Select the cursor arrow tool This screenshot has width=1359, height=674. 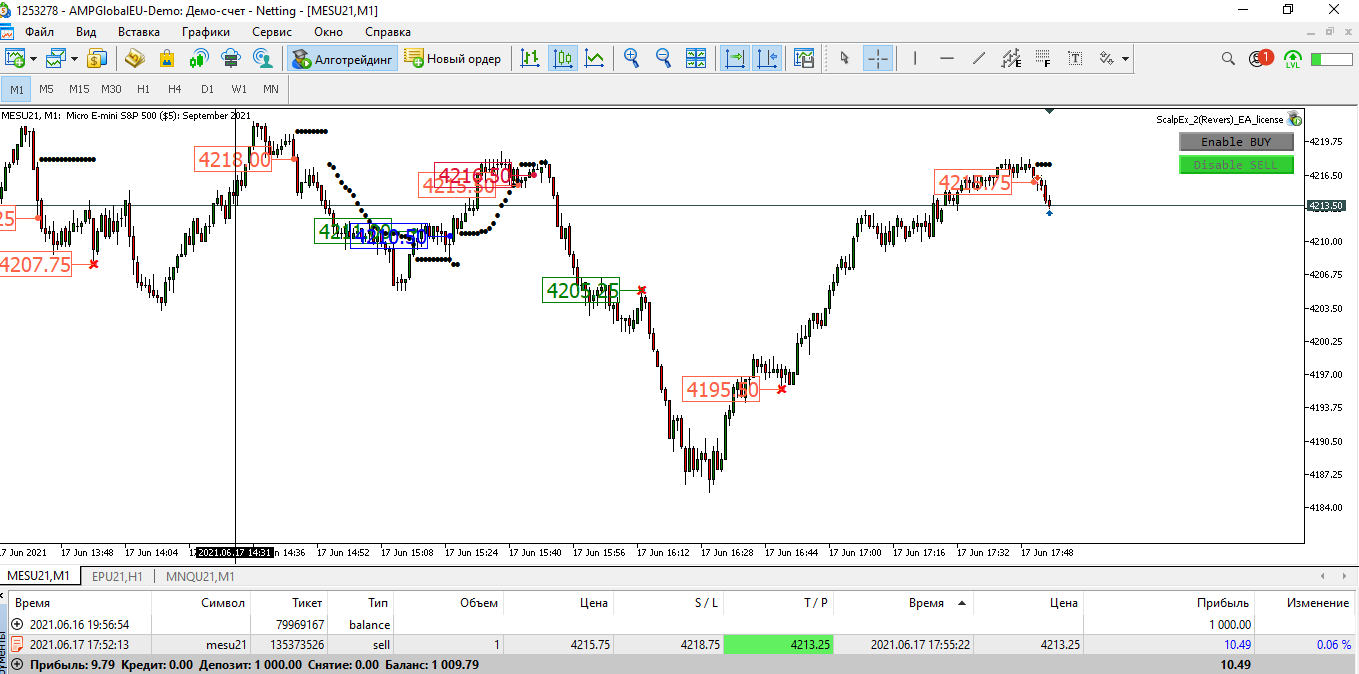[x=845, y=59]
